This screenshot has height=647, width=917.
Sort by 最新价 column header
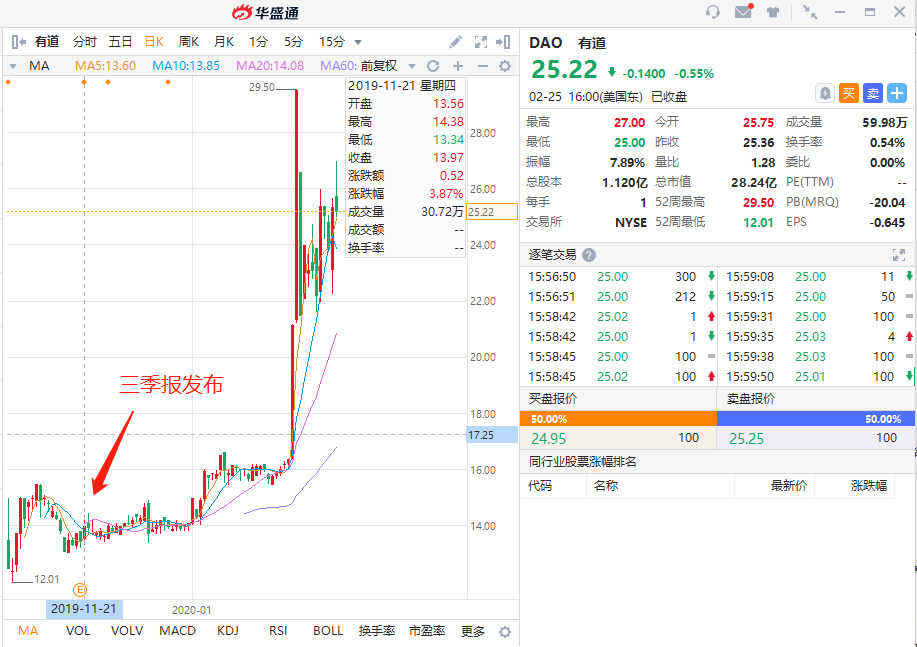tap(788, 486)
